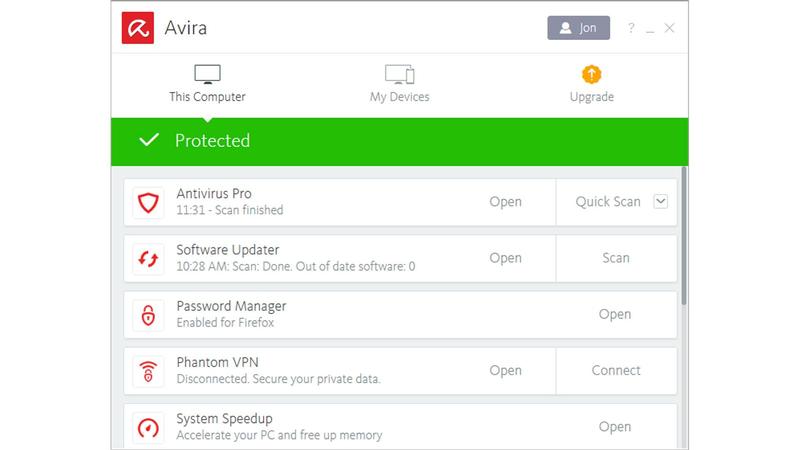Click the Antivirus Pro shield icon
The width and height of the screenshot is (800, 450).
click(x=148, y=203)
